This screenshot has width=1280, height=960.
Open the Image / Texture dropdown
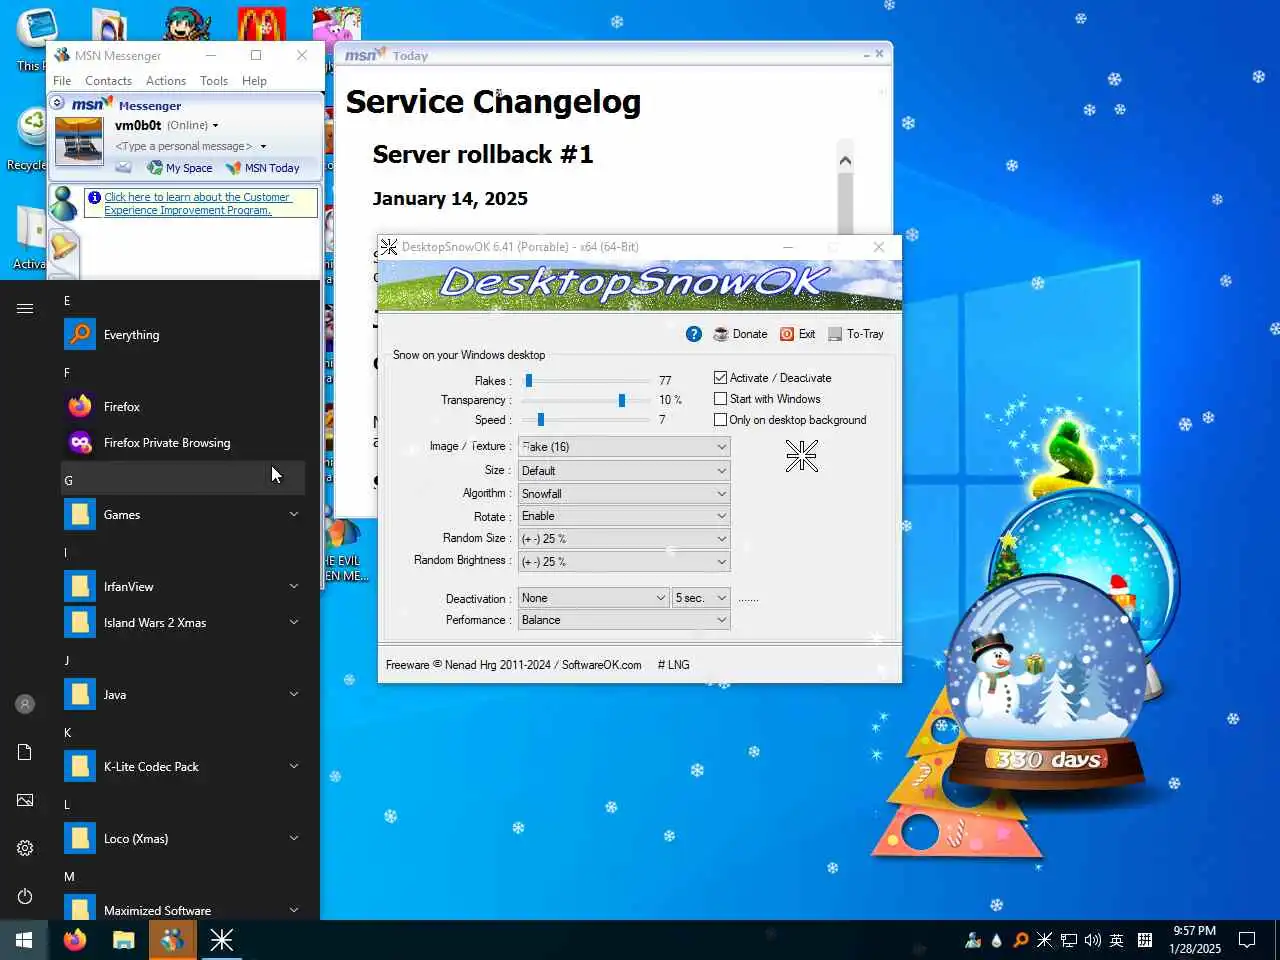tap(624, 447)
